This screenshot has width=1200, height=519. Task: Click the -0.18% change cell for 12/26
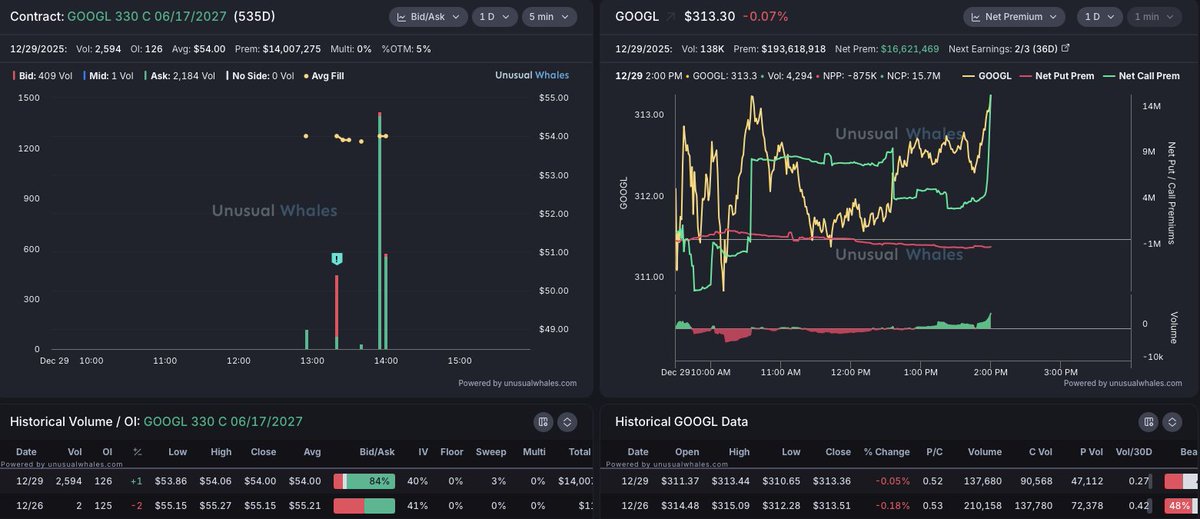(891, 505)
